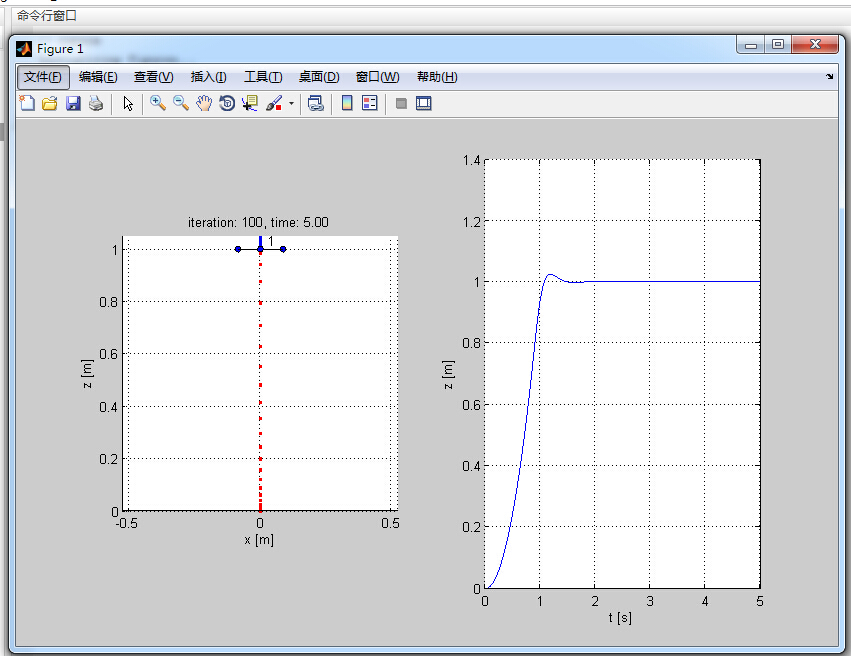Select the Data Cursor tool
This screenshot has width=851, height=656.
click(x=250, y=103)
